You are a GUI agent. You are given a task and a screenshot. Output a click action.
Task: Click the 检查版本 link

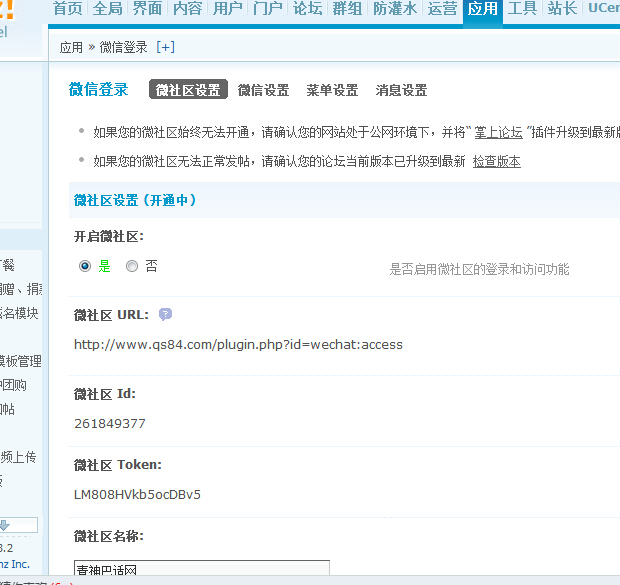pos(497,161)
